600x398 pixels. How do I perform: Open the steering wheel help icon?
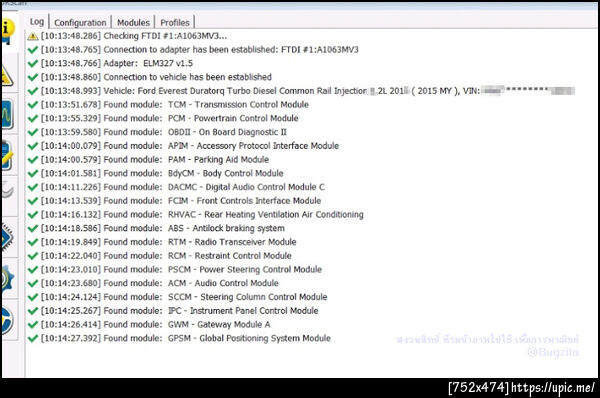(x=8, y=321)
